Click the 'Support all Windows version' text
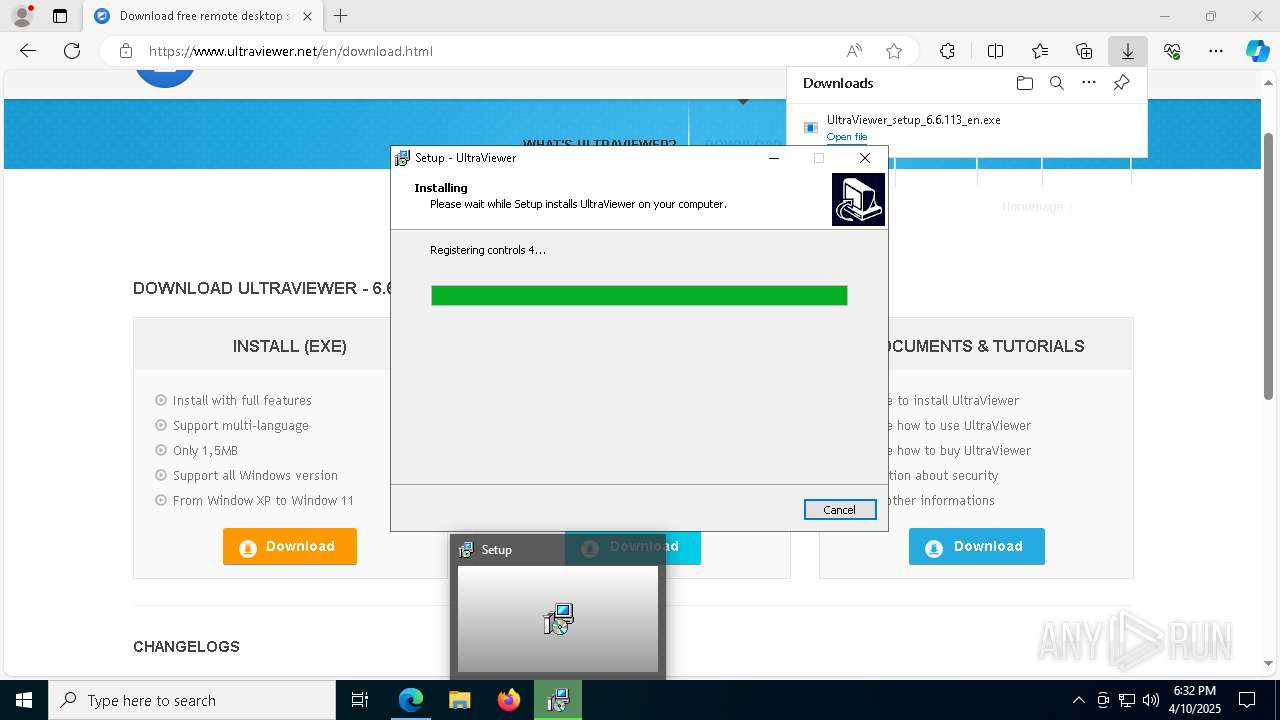 click(255, 475)
